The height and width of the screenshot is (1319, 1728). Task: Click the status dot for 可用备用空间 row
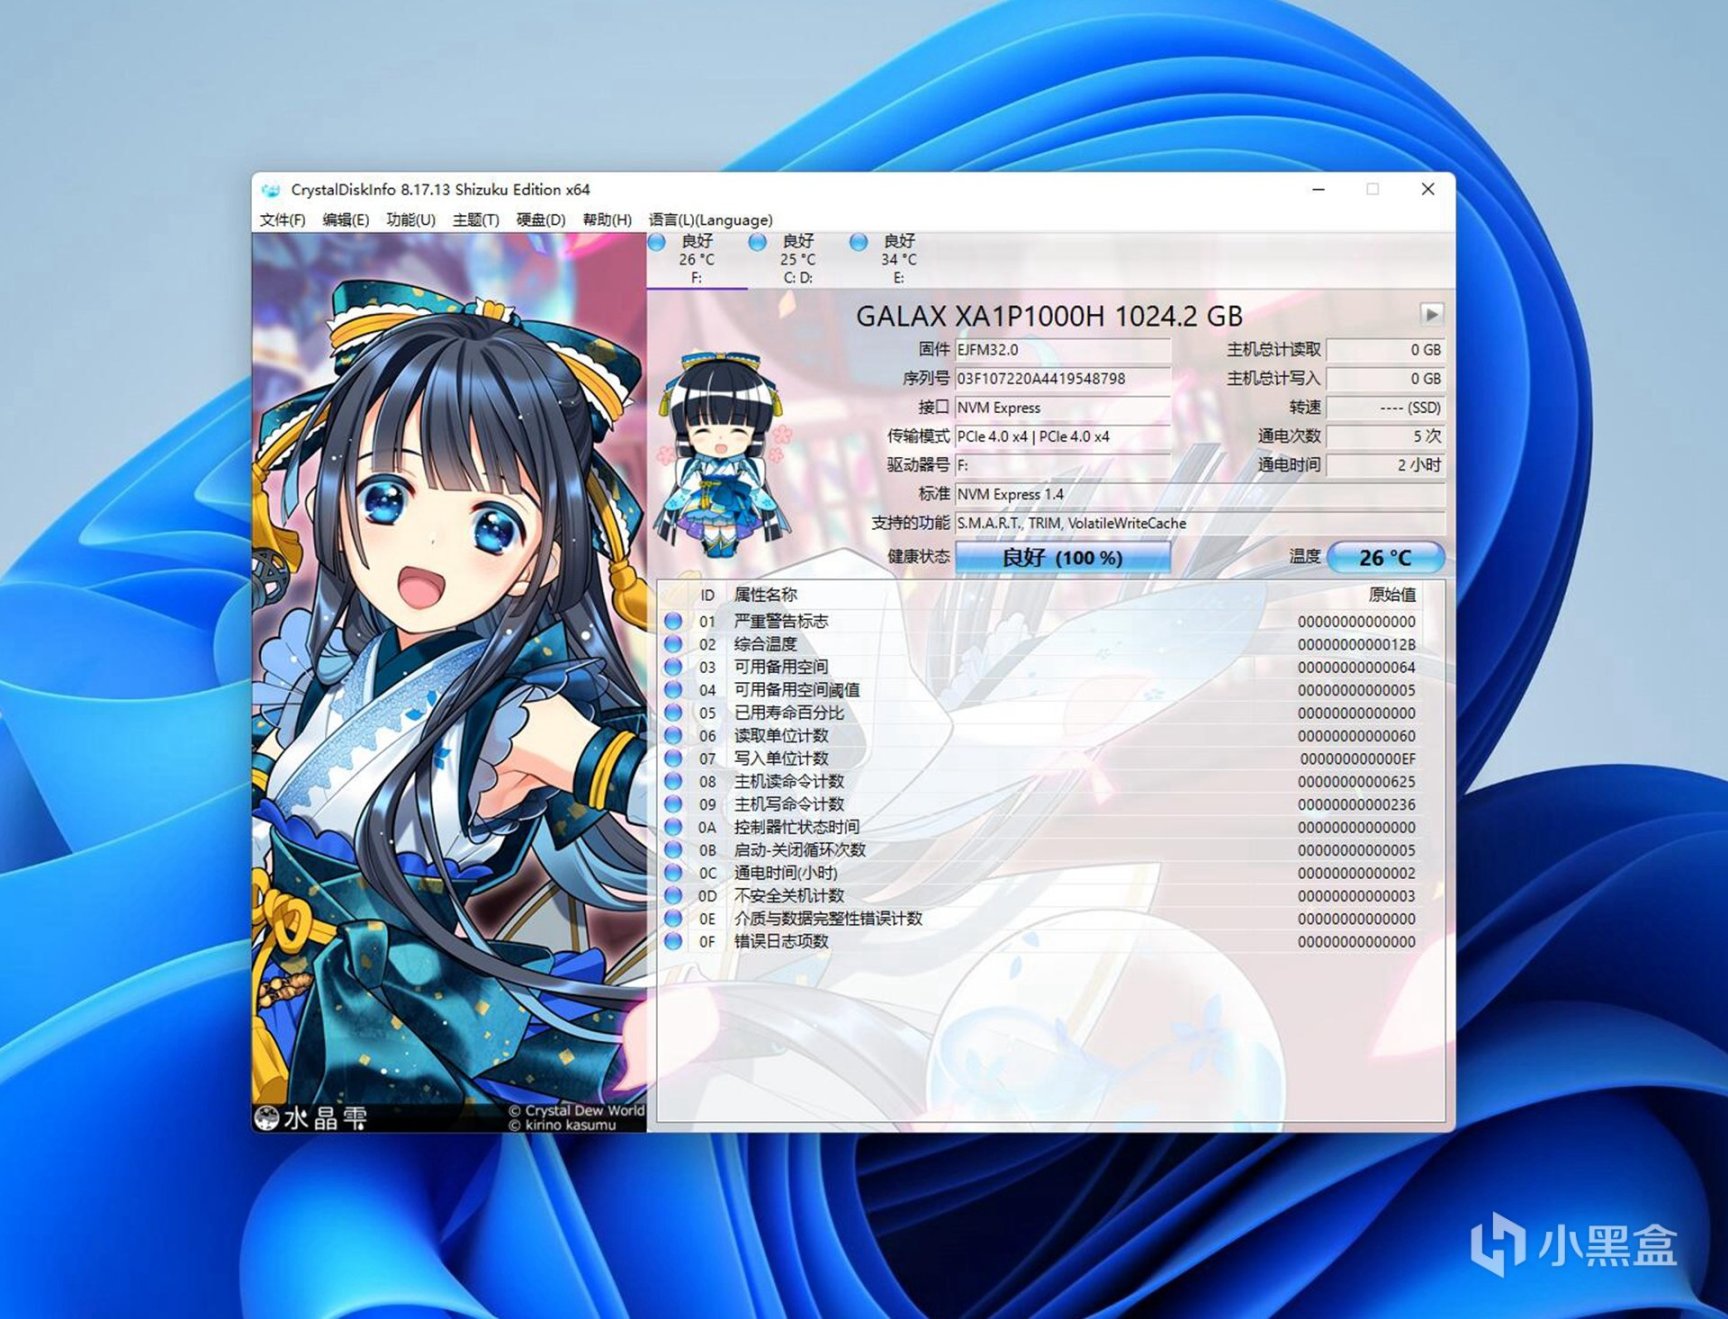pos(674,667)
